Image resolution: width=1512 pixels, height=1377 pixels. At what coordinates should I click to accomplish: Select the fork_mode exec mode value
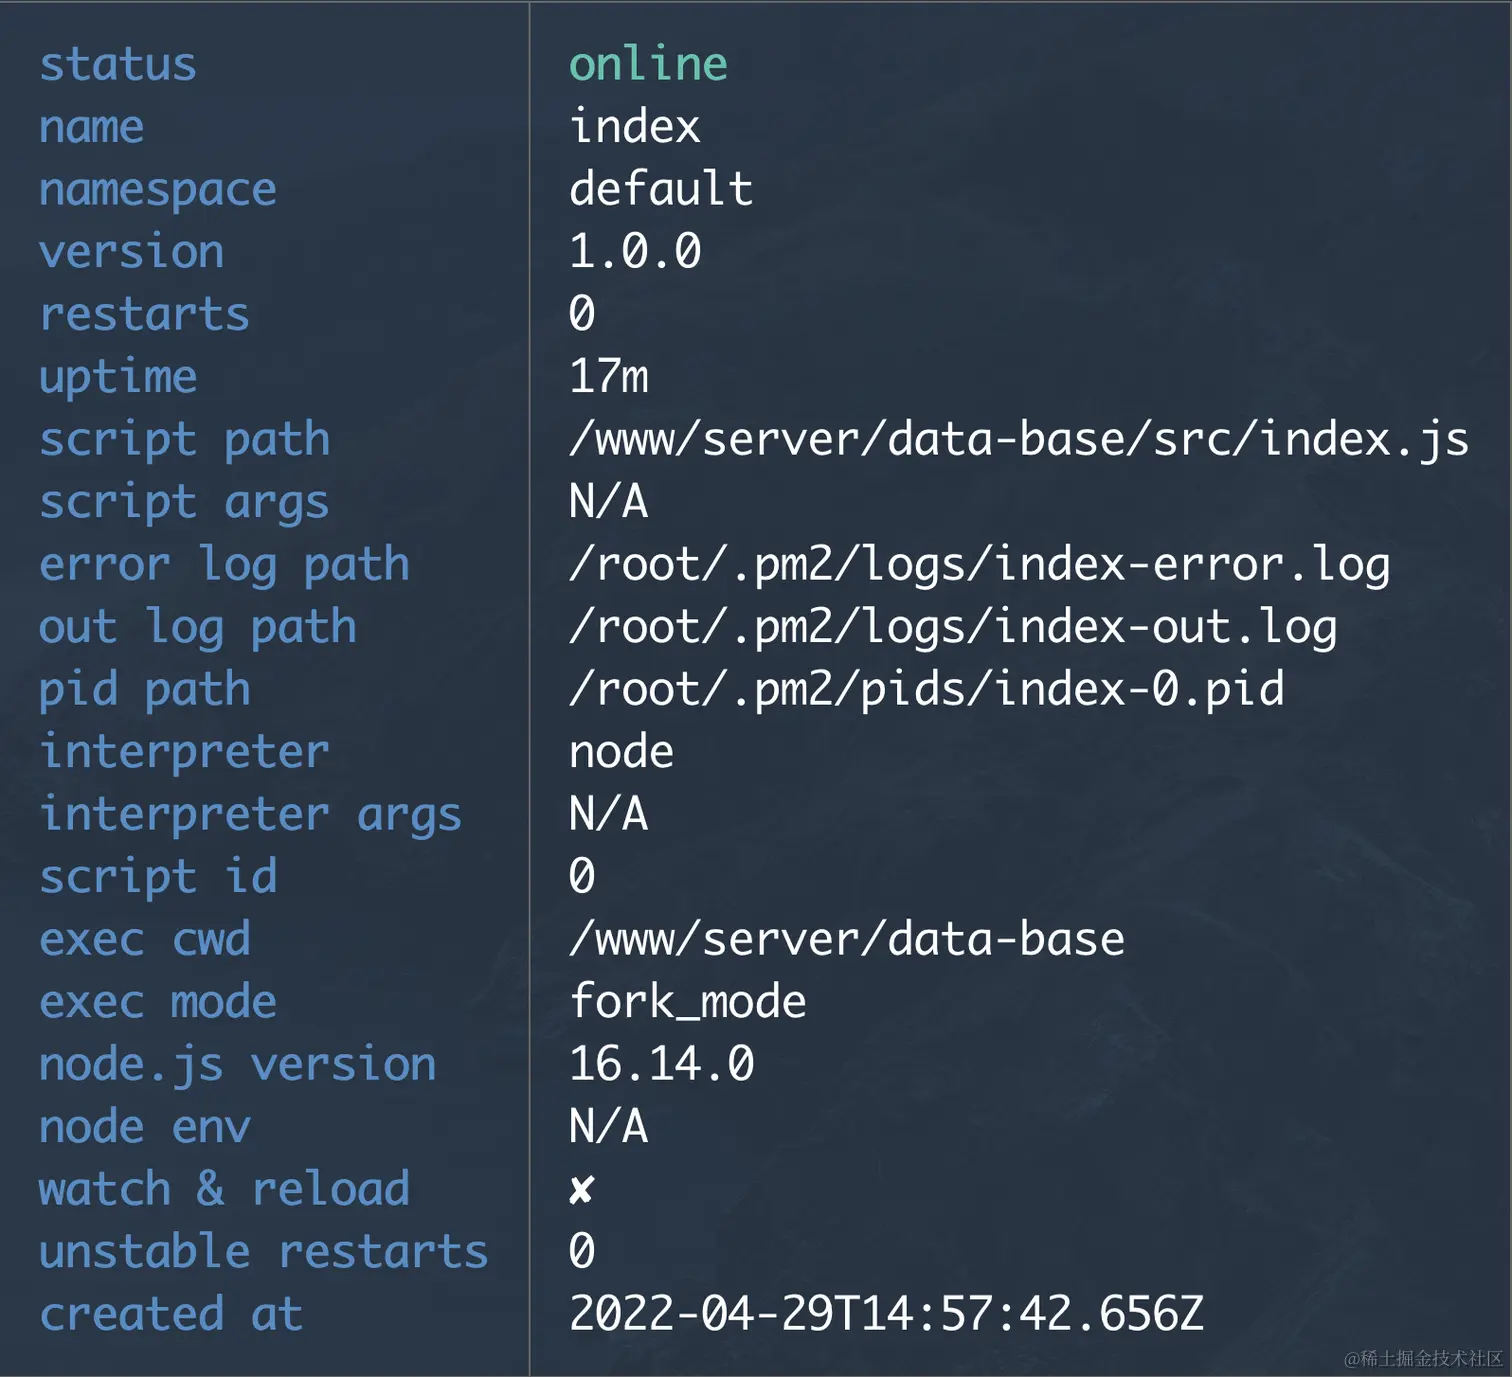(687, 1002)
